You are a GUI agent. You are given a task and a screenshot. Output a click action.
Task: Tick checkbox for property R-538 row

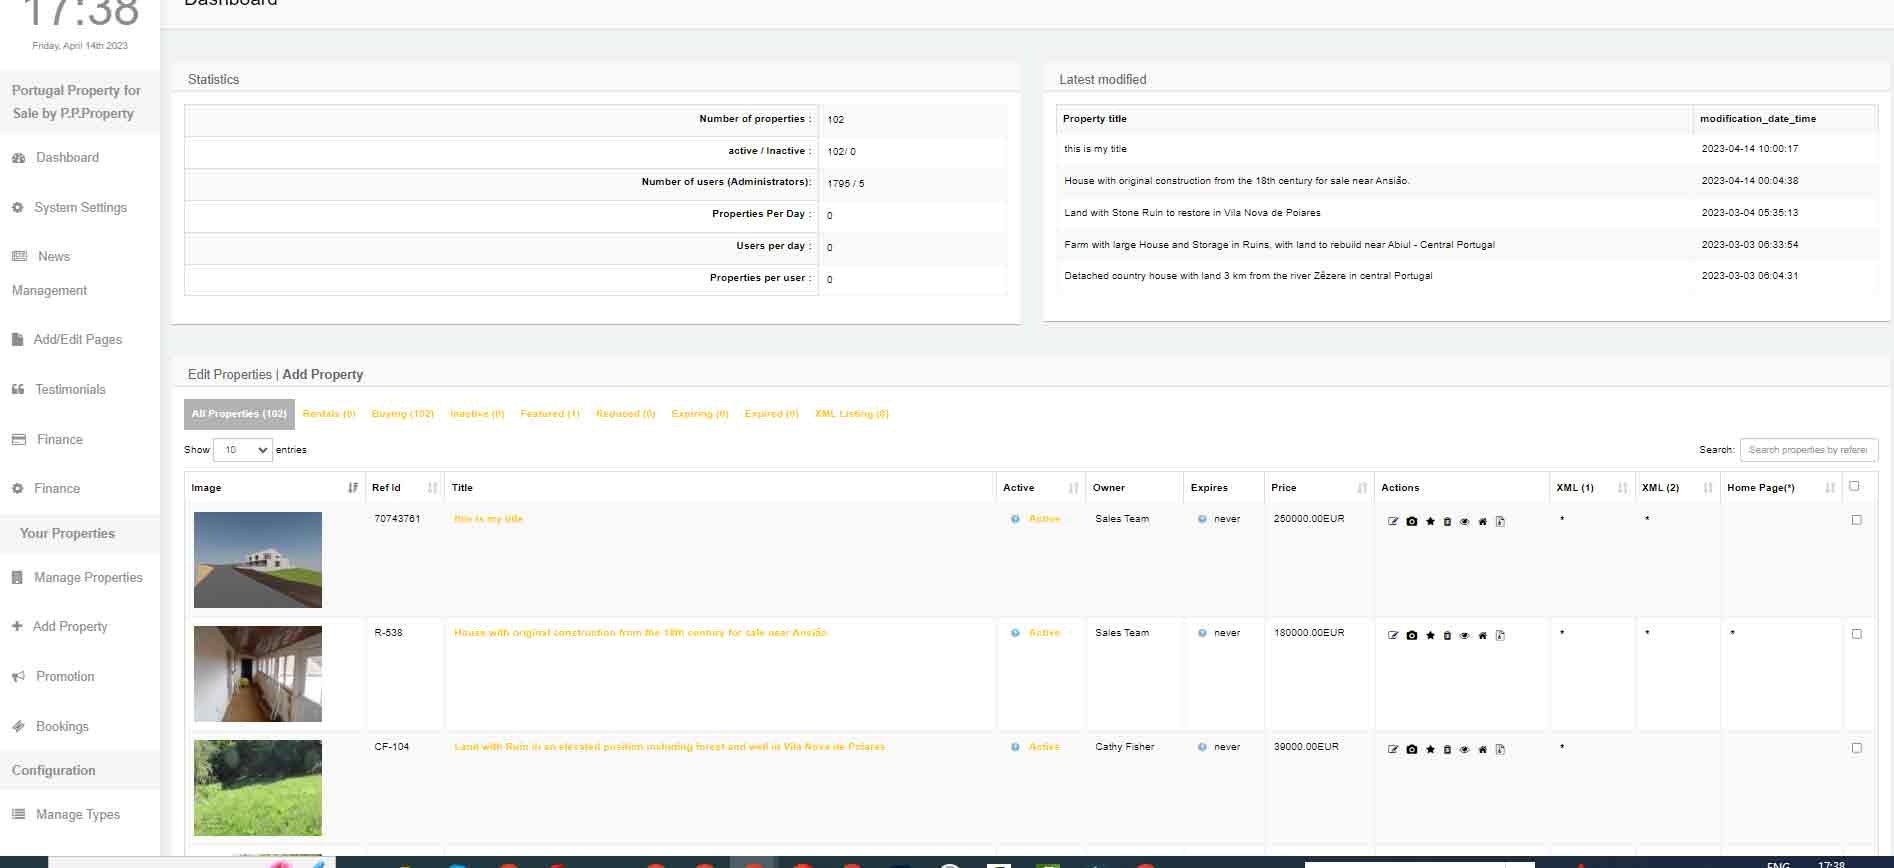1856,634
